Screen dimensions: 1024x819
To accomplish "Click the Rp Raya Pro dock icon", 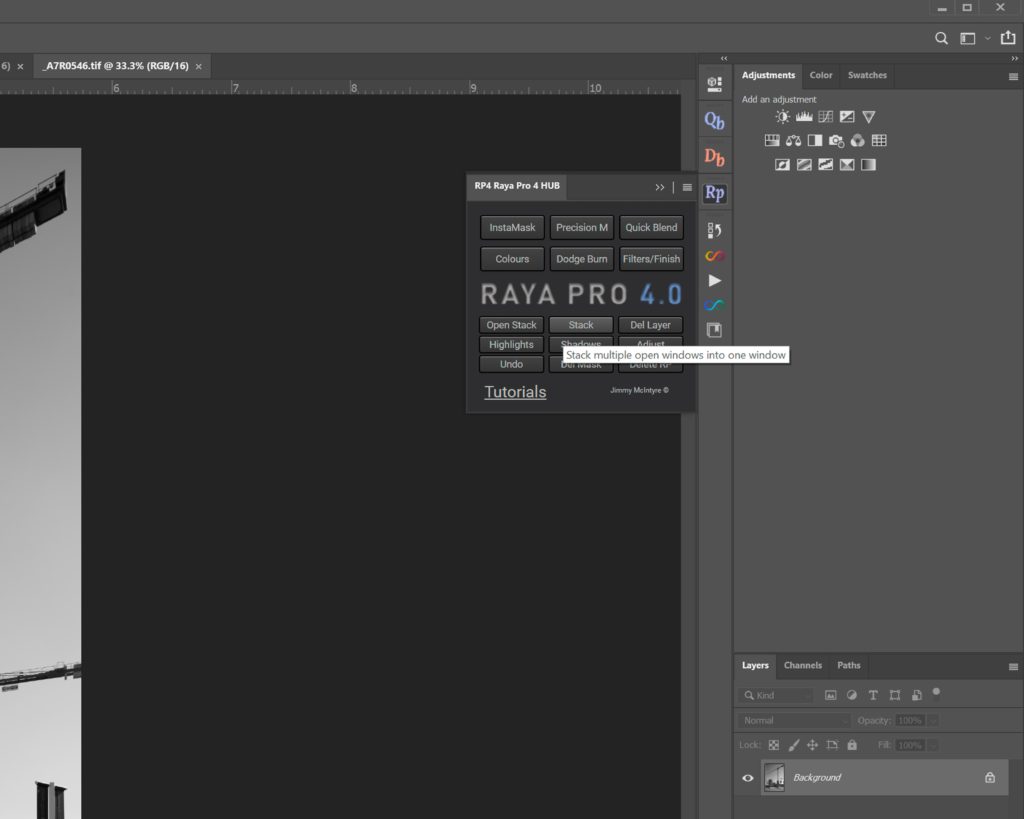I will tap(714, 193).
